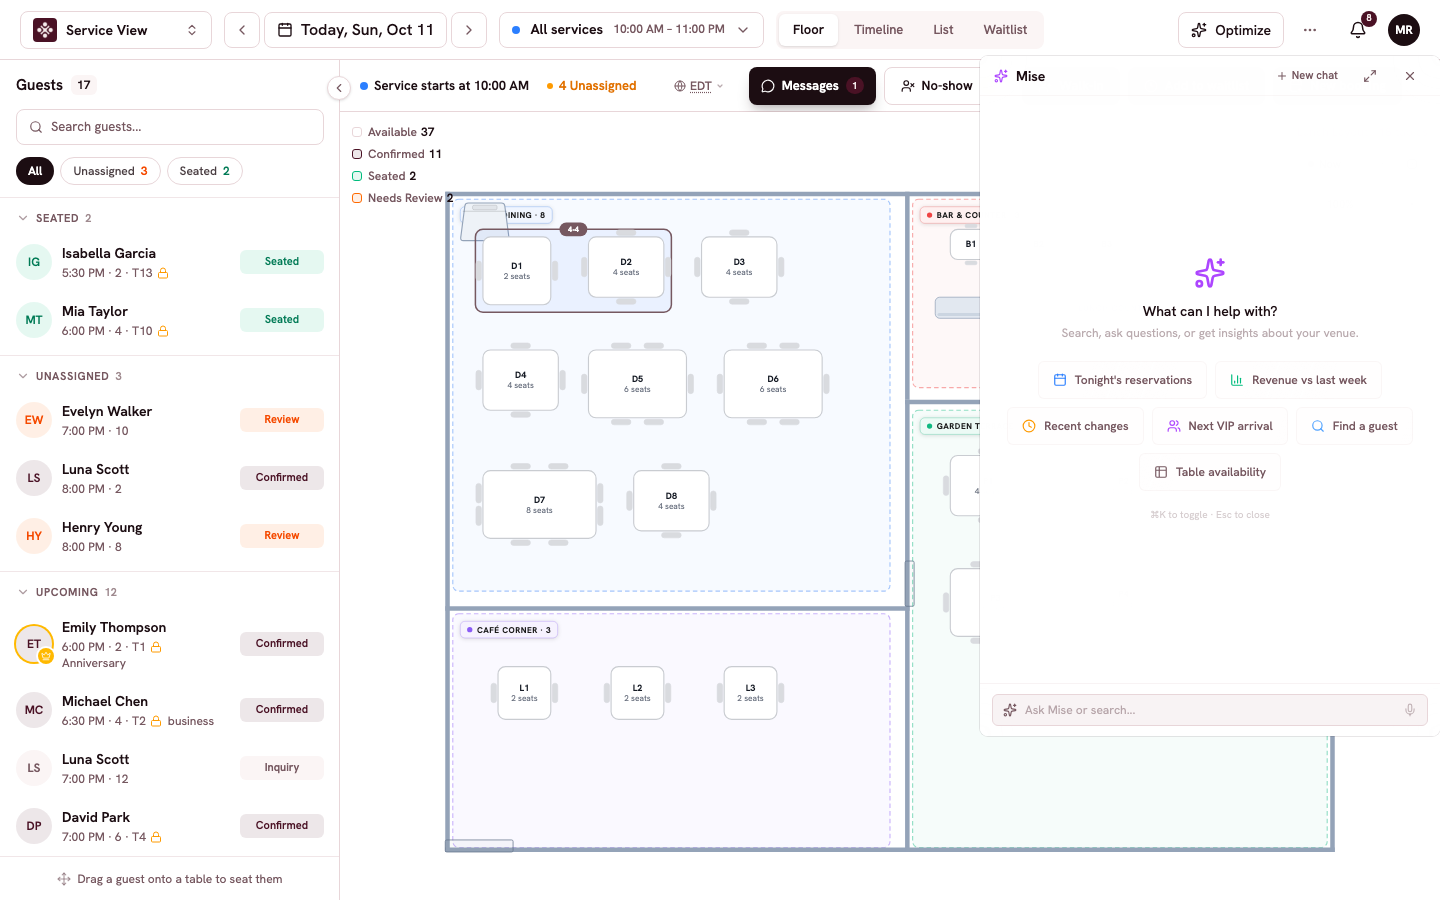Focus the Search guests field
The width and height of the screenshot is (1440, 900).
170,127
